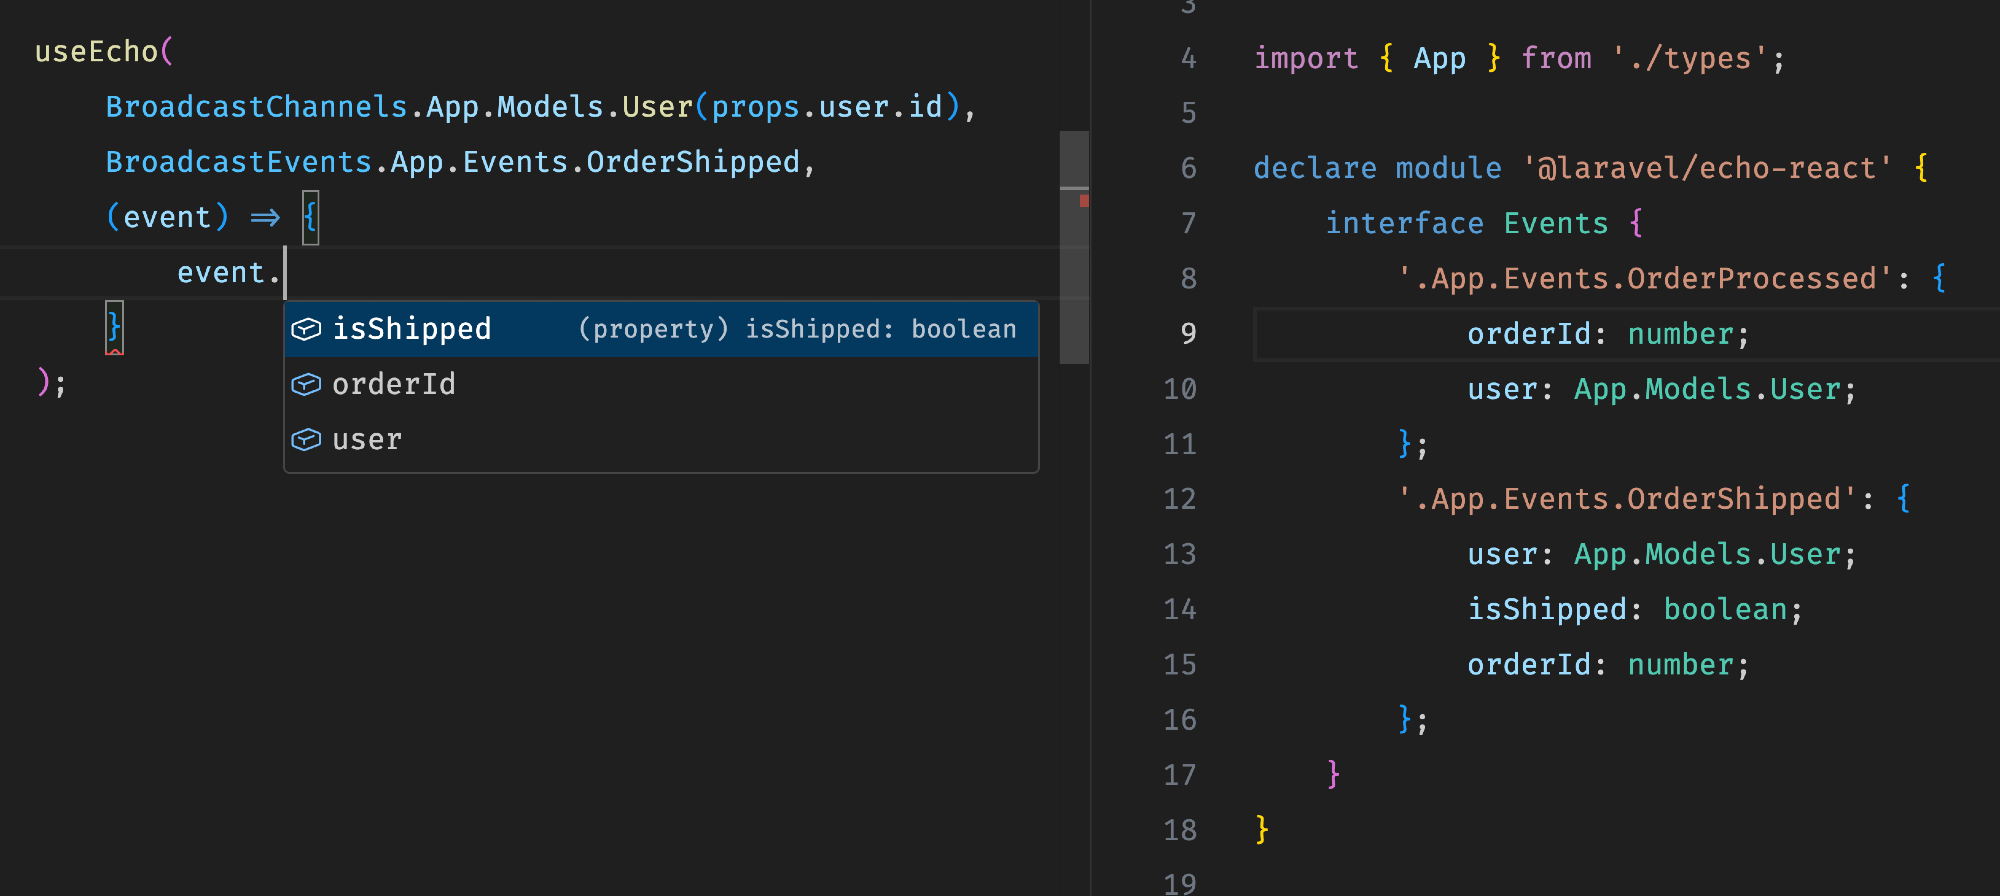Click the isShipped boolean type detail text
This screenshot has height=896, width=2000.
click(x=797, y=329)
